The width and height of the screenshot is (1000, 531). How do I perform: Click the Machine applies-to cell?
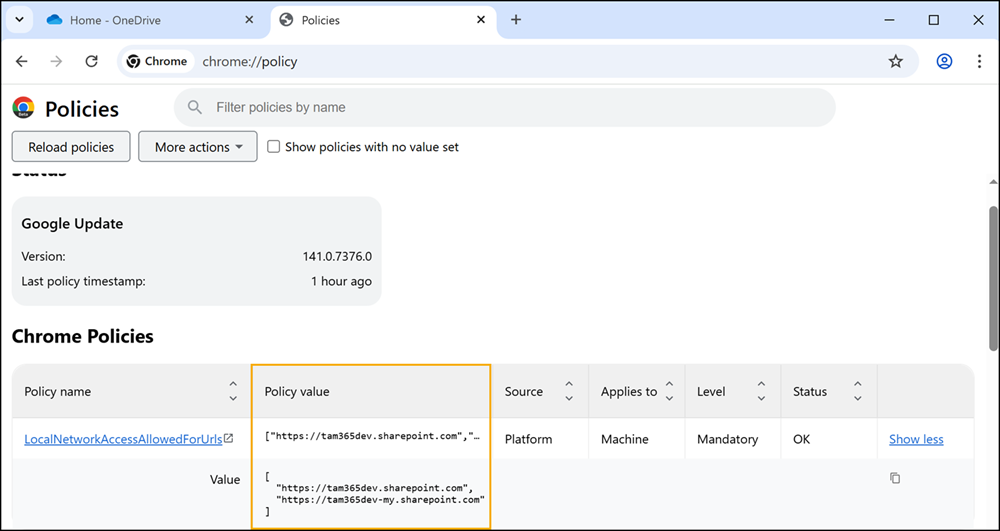coord(624,439)
